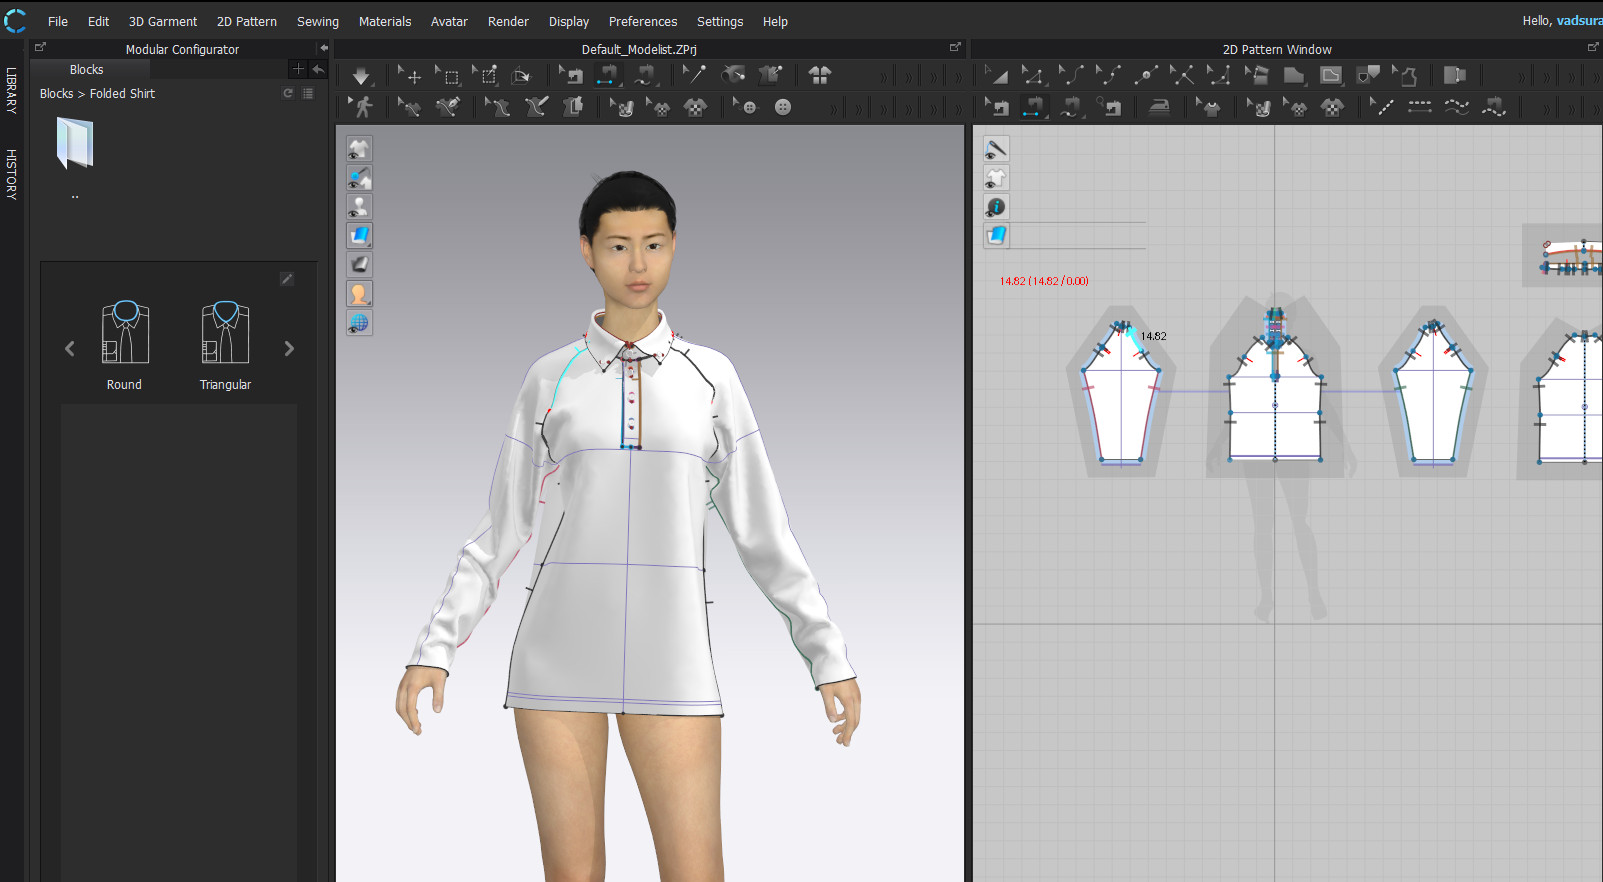
Task: Expand hidden 3D toolbar items via chevron
Action: click(x=883, y=77)
